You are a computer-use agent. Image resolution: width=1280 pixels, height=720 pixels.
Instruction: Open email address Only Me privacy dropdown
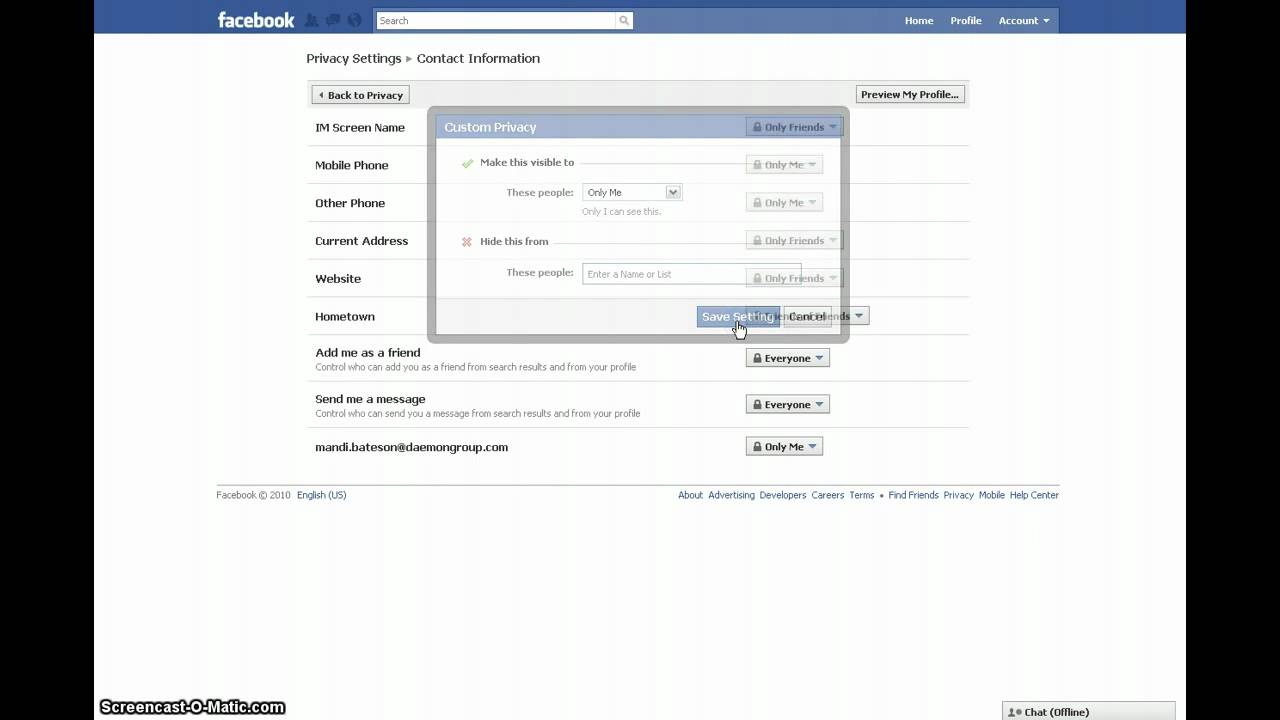coord(784,447)
